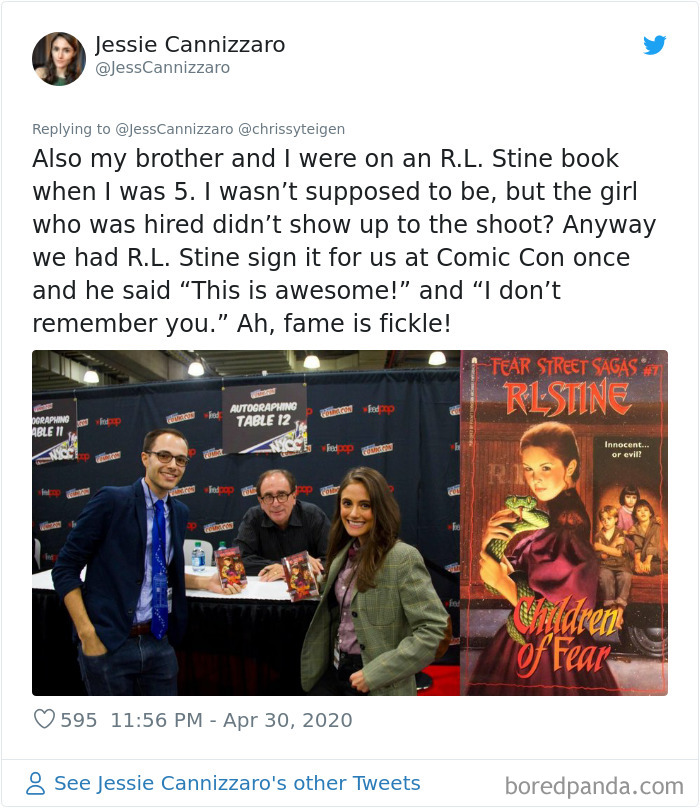
Task: Click the person icon beside other Tweets link
Action: pyautogui.click(x=36, y=783)
